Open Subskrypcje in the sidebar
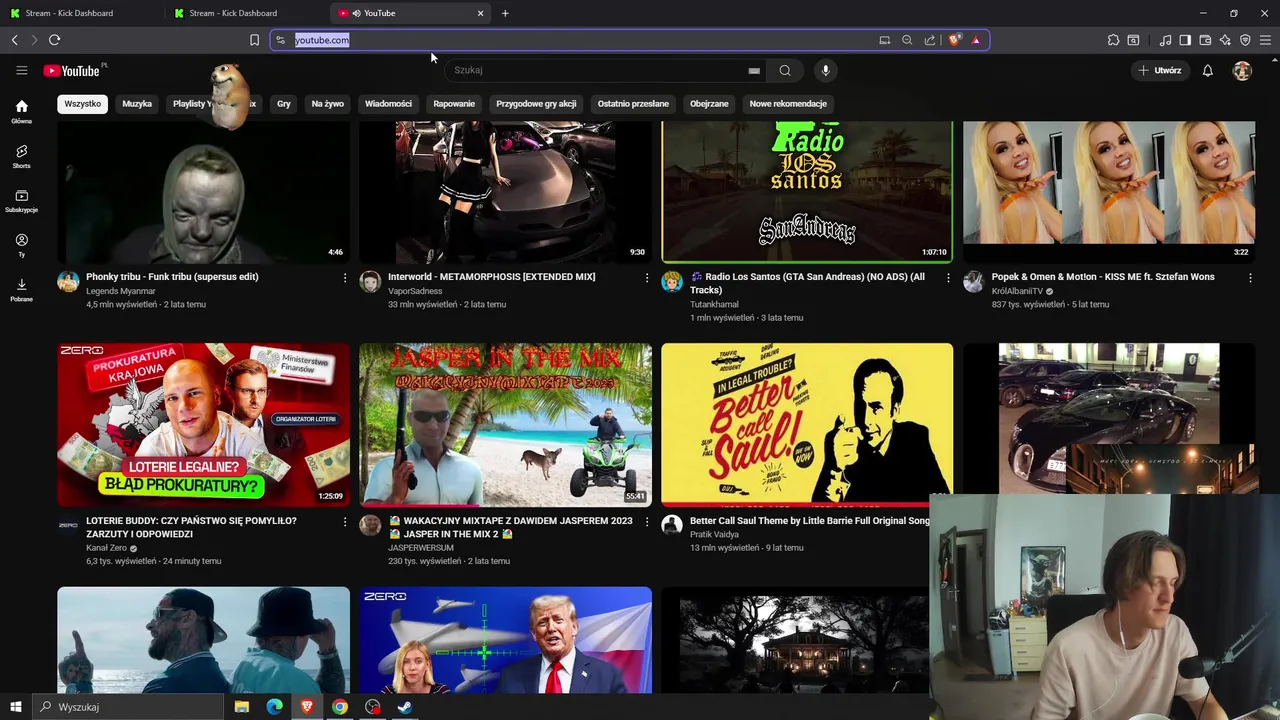1280x720 pixels. point(21,200)
